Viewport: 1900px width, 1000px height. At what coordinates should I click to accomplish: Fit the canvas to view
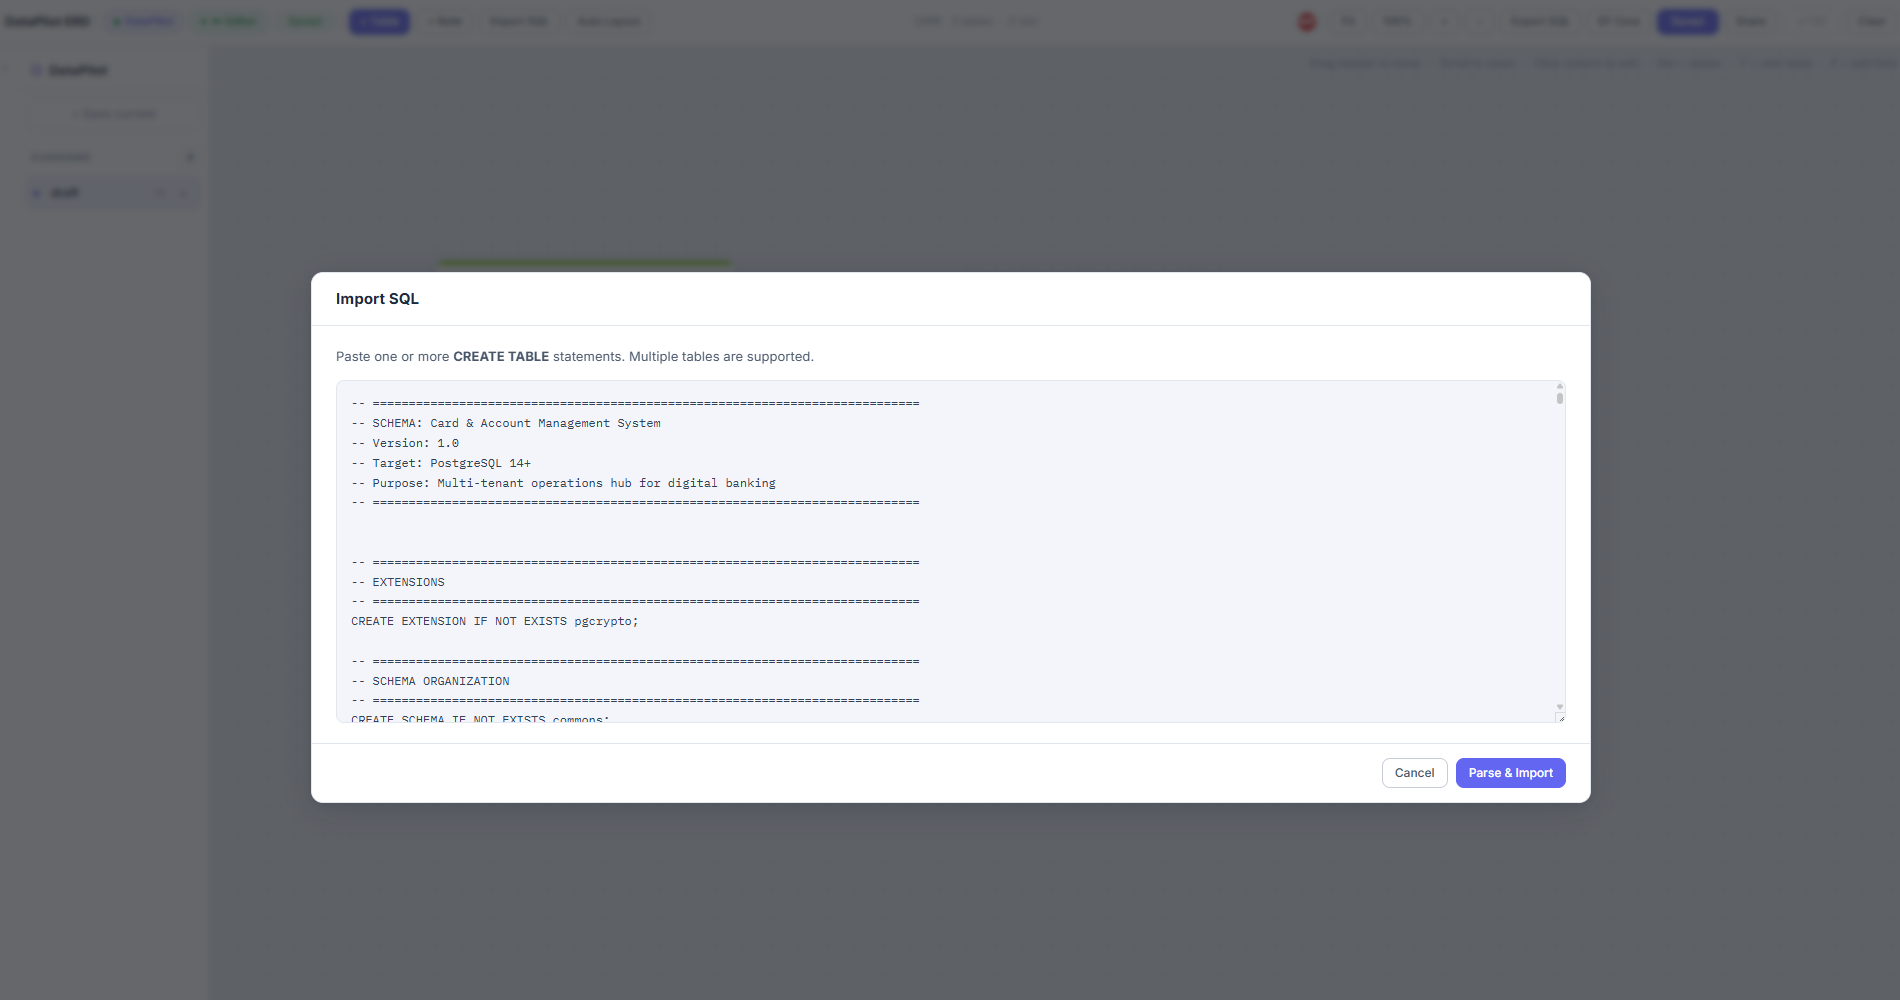pyautogui.click(x=1348, y=20)
